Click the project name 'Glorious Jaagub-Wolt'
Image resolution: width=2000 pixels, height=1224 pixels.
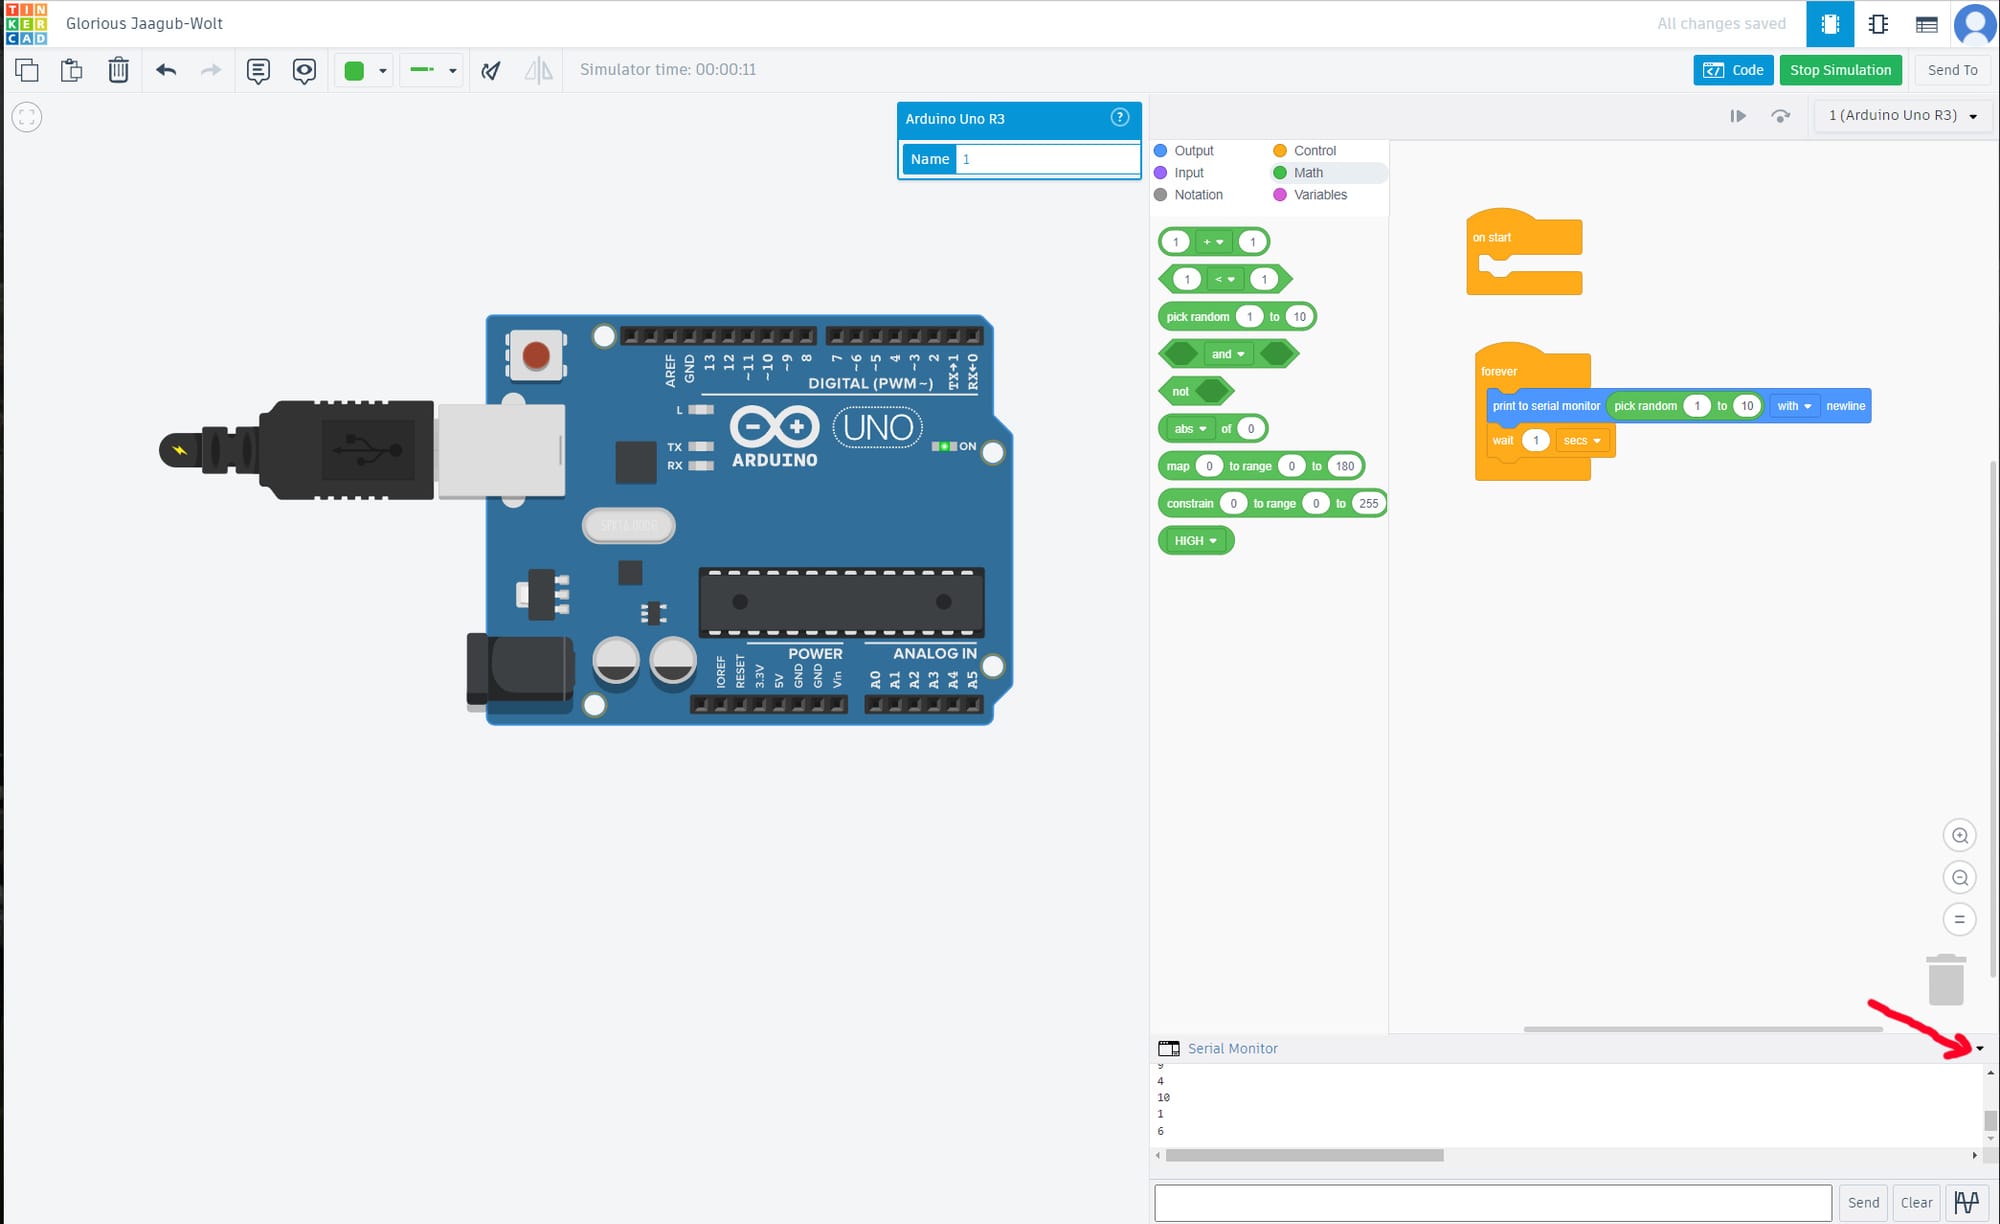click(144, 24)
